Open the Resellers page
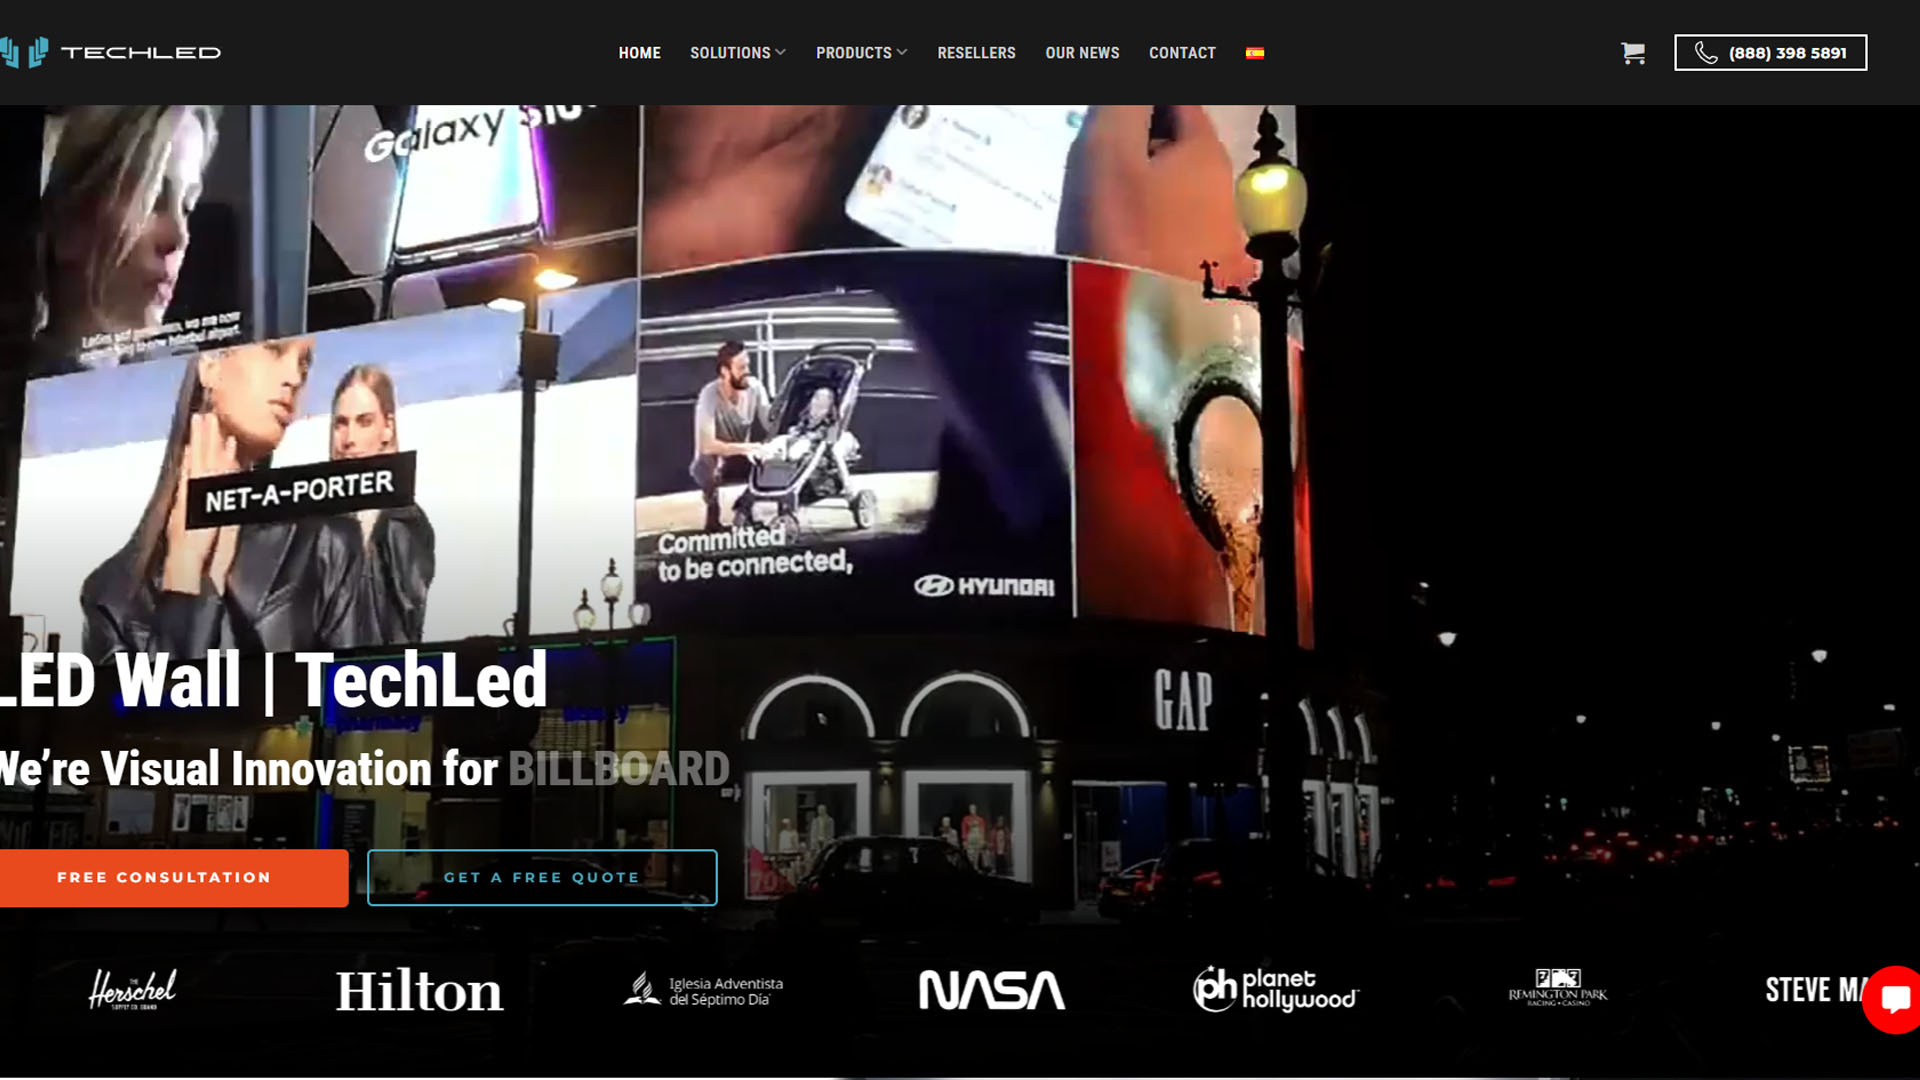Screen dimensions: 1920x1080 coord(976,53)
